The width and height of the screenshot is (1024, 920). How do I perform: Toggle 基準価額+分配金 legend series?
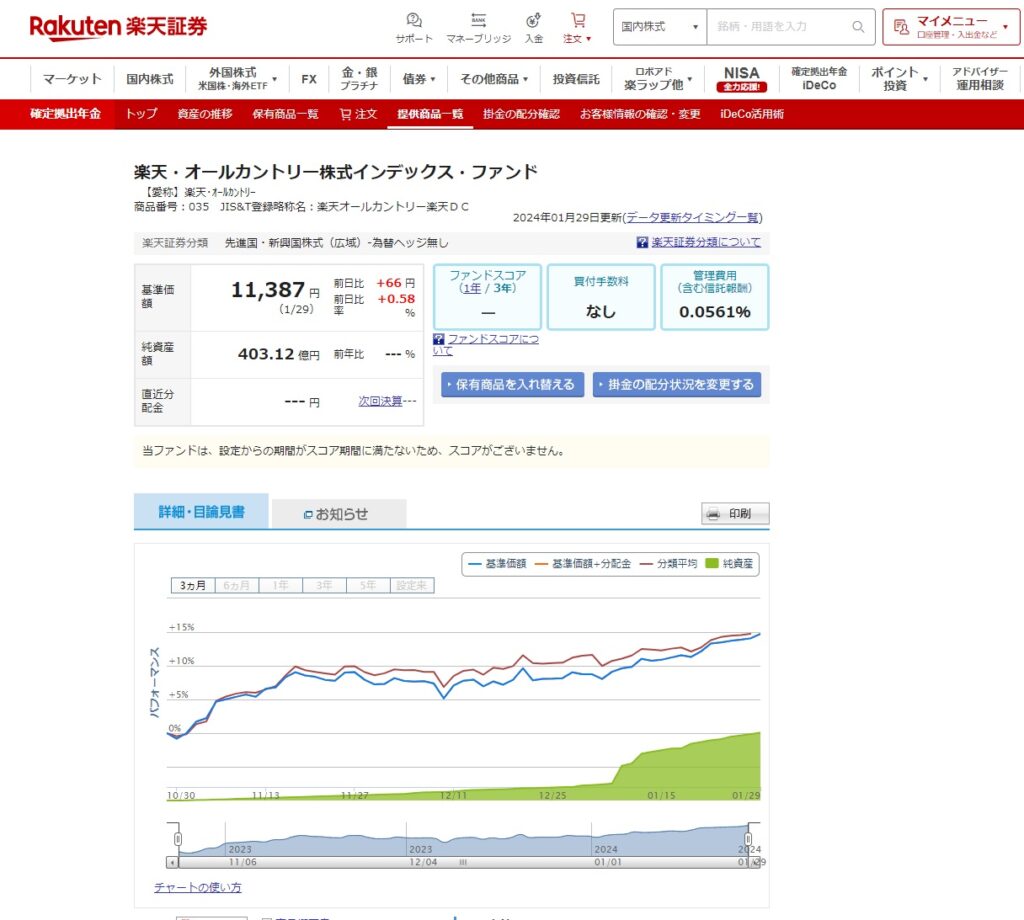583,563
